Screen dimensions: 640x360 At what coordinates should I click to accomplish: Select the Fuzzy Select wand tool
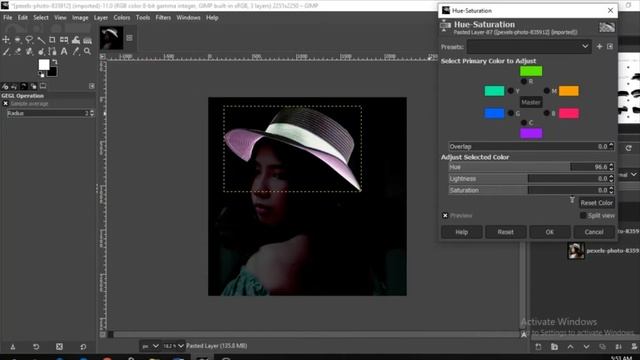[41, 40]
